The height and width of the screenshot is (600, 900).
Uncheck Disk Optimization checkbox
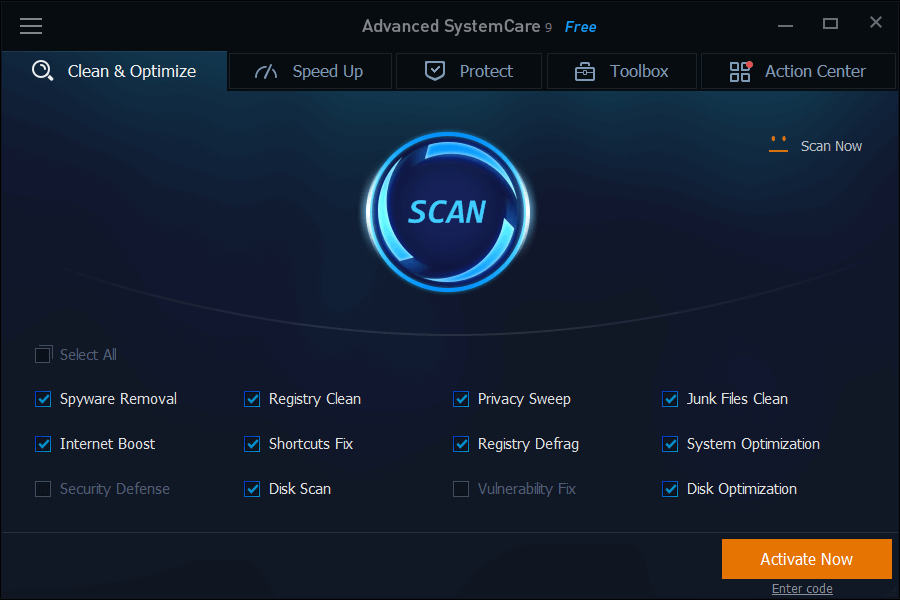[670, 489]
